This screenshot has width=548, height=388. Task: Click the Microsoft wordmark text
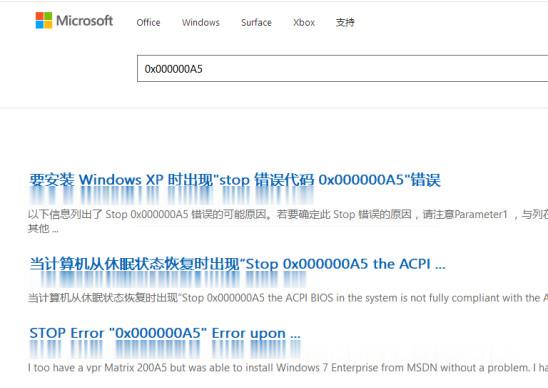tap(84, 21)
